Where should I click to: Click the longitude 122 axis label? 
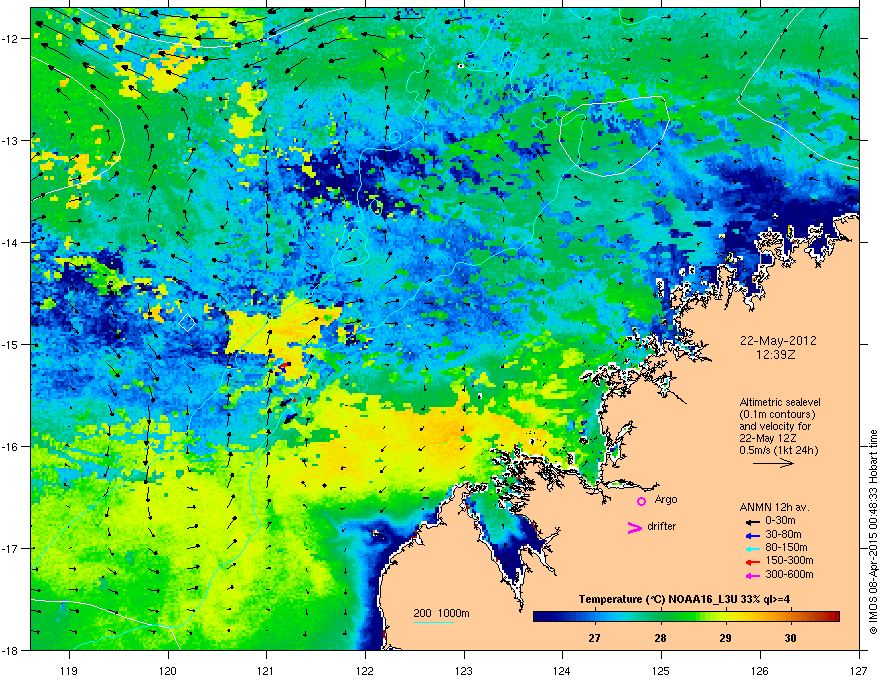click(365, 670)
